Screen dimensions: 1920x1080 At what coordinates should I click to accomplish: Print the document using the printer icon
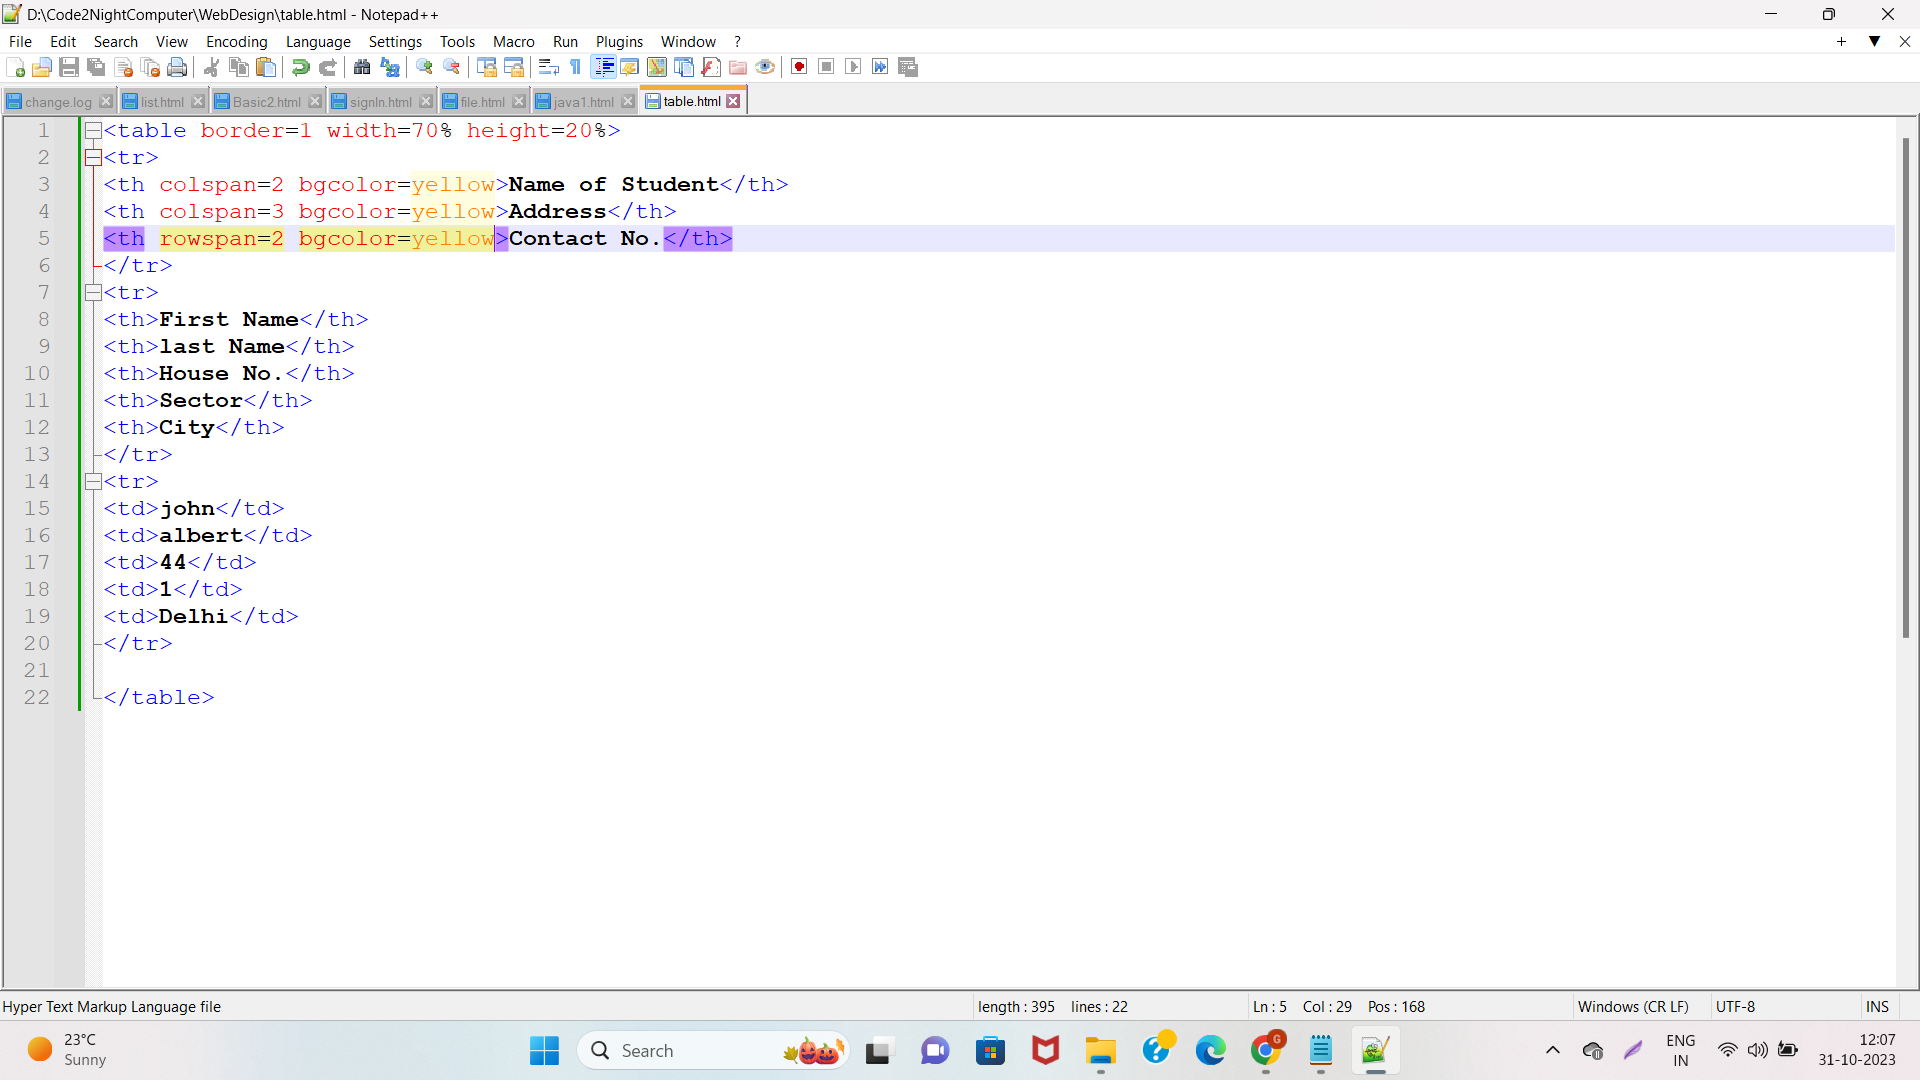coord(177,67)
